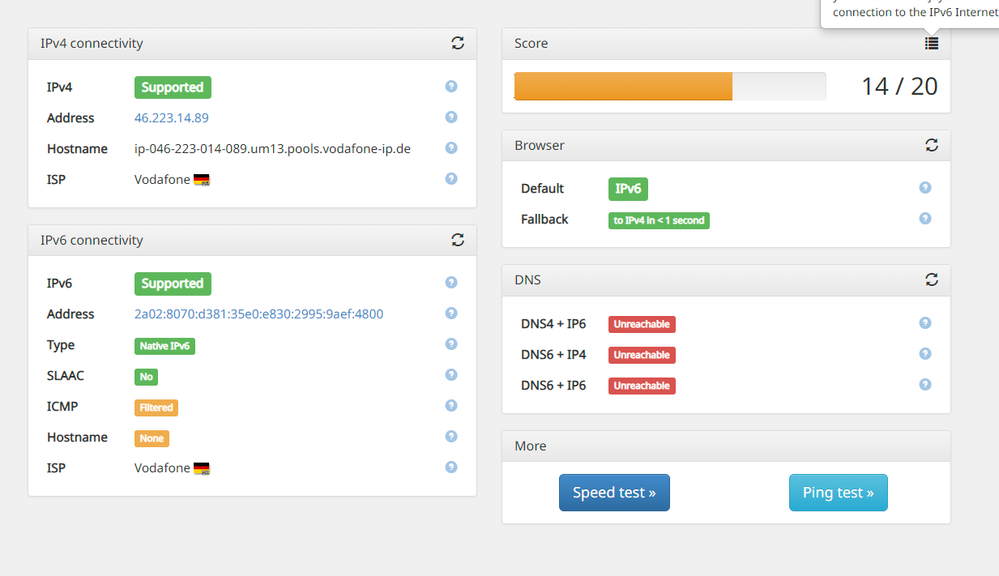Click the Native IPv6 type badge
The width and height of the screenshot is (999, 576).
pos(165,346)
